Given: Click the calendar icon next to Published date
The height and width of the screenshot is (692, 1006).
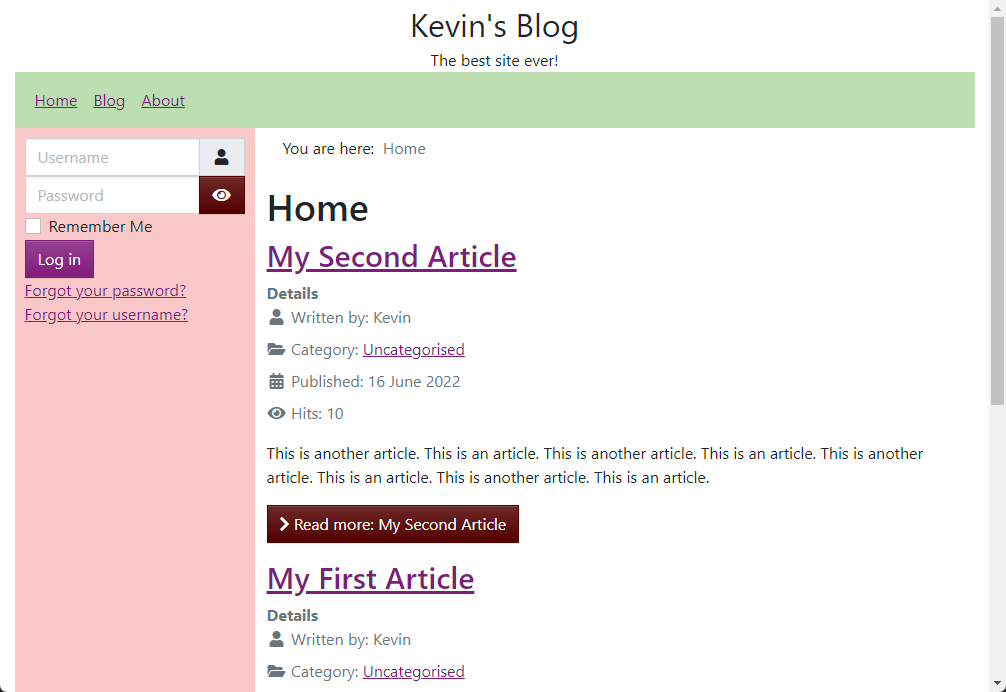Looking at the screenshot, I should click(277, 382).
